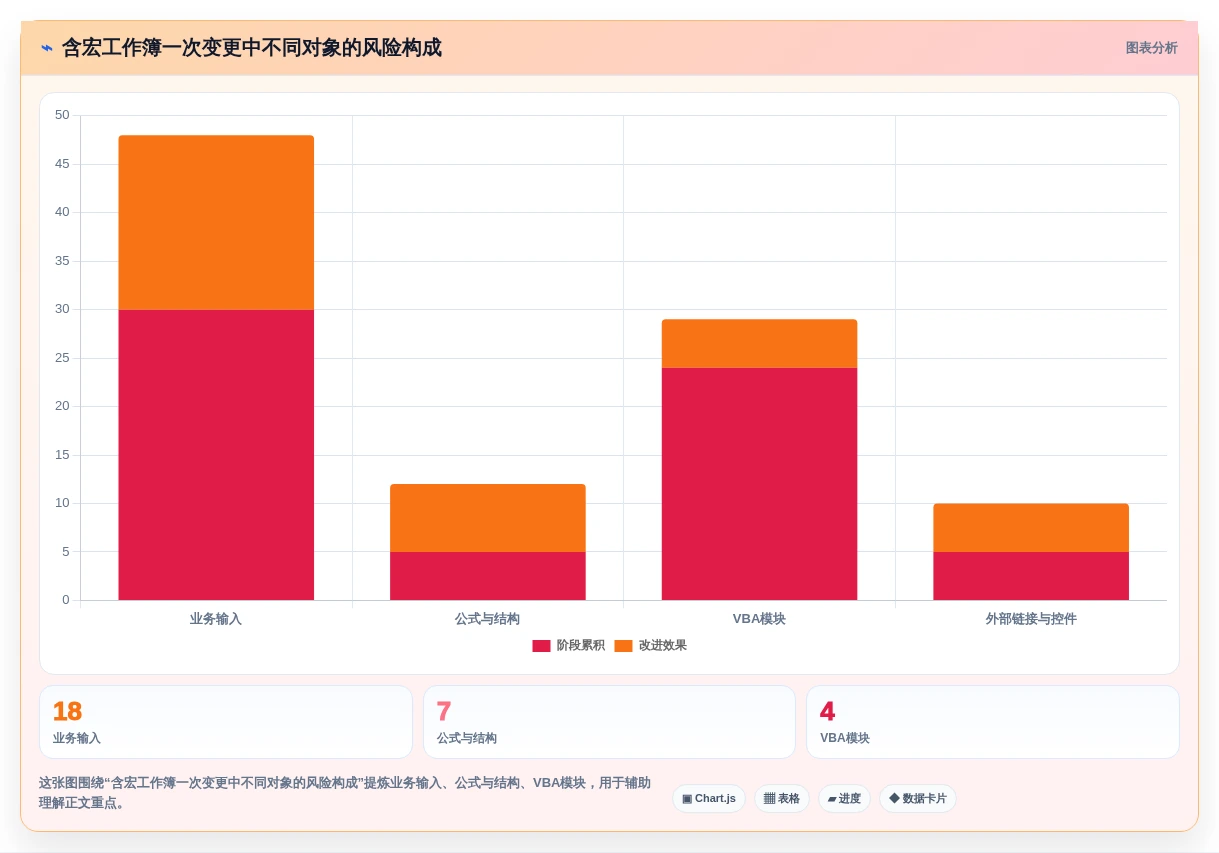Viewport: 1219px width, 853px height.
Task: Click the VBA模块 x-axis label
Action: [x=760, y=619]
